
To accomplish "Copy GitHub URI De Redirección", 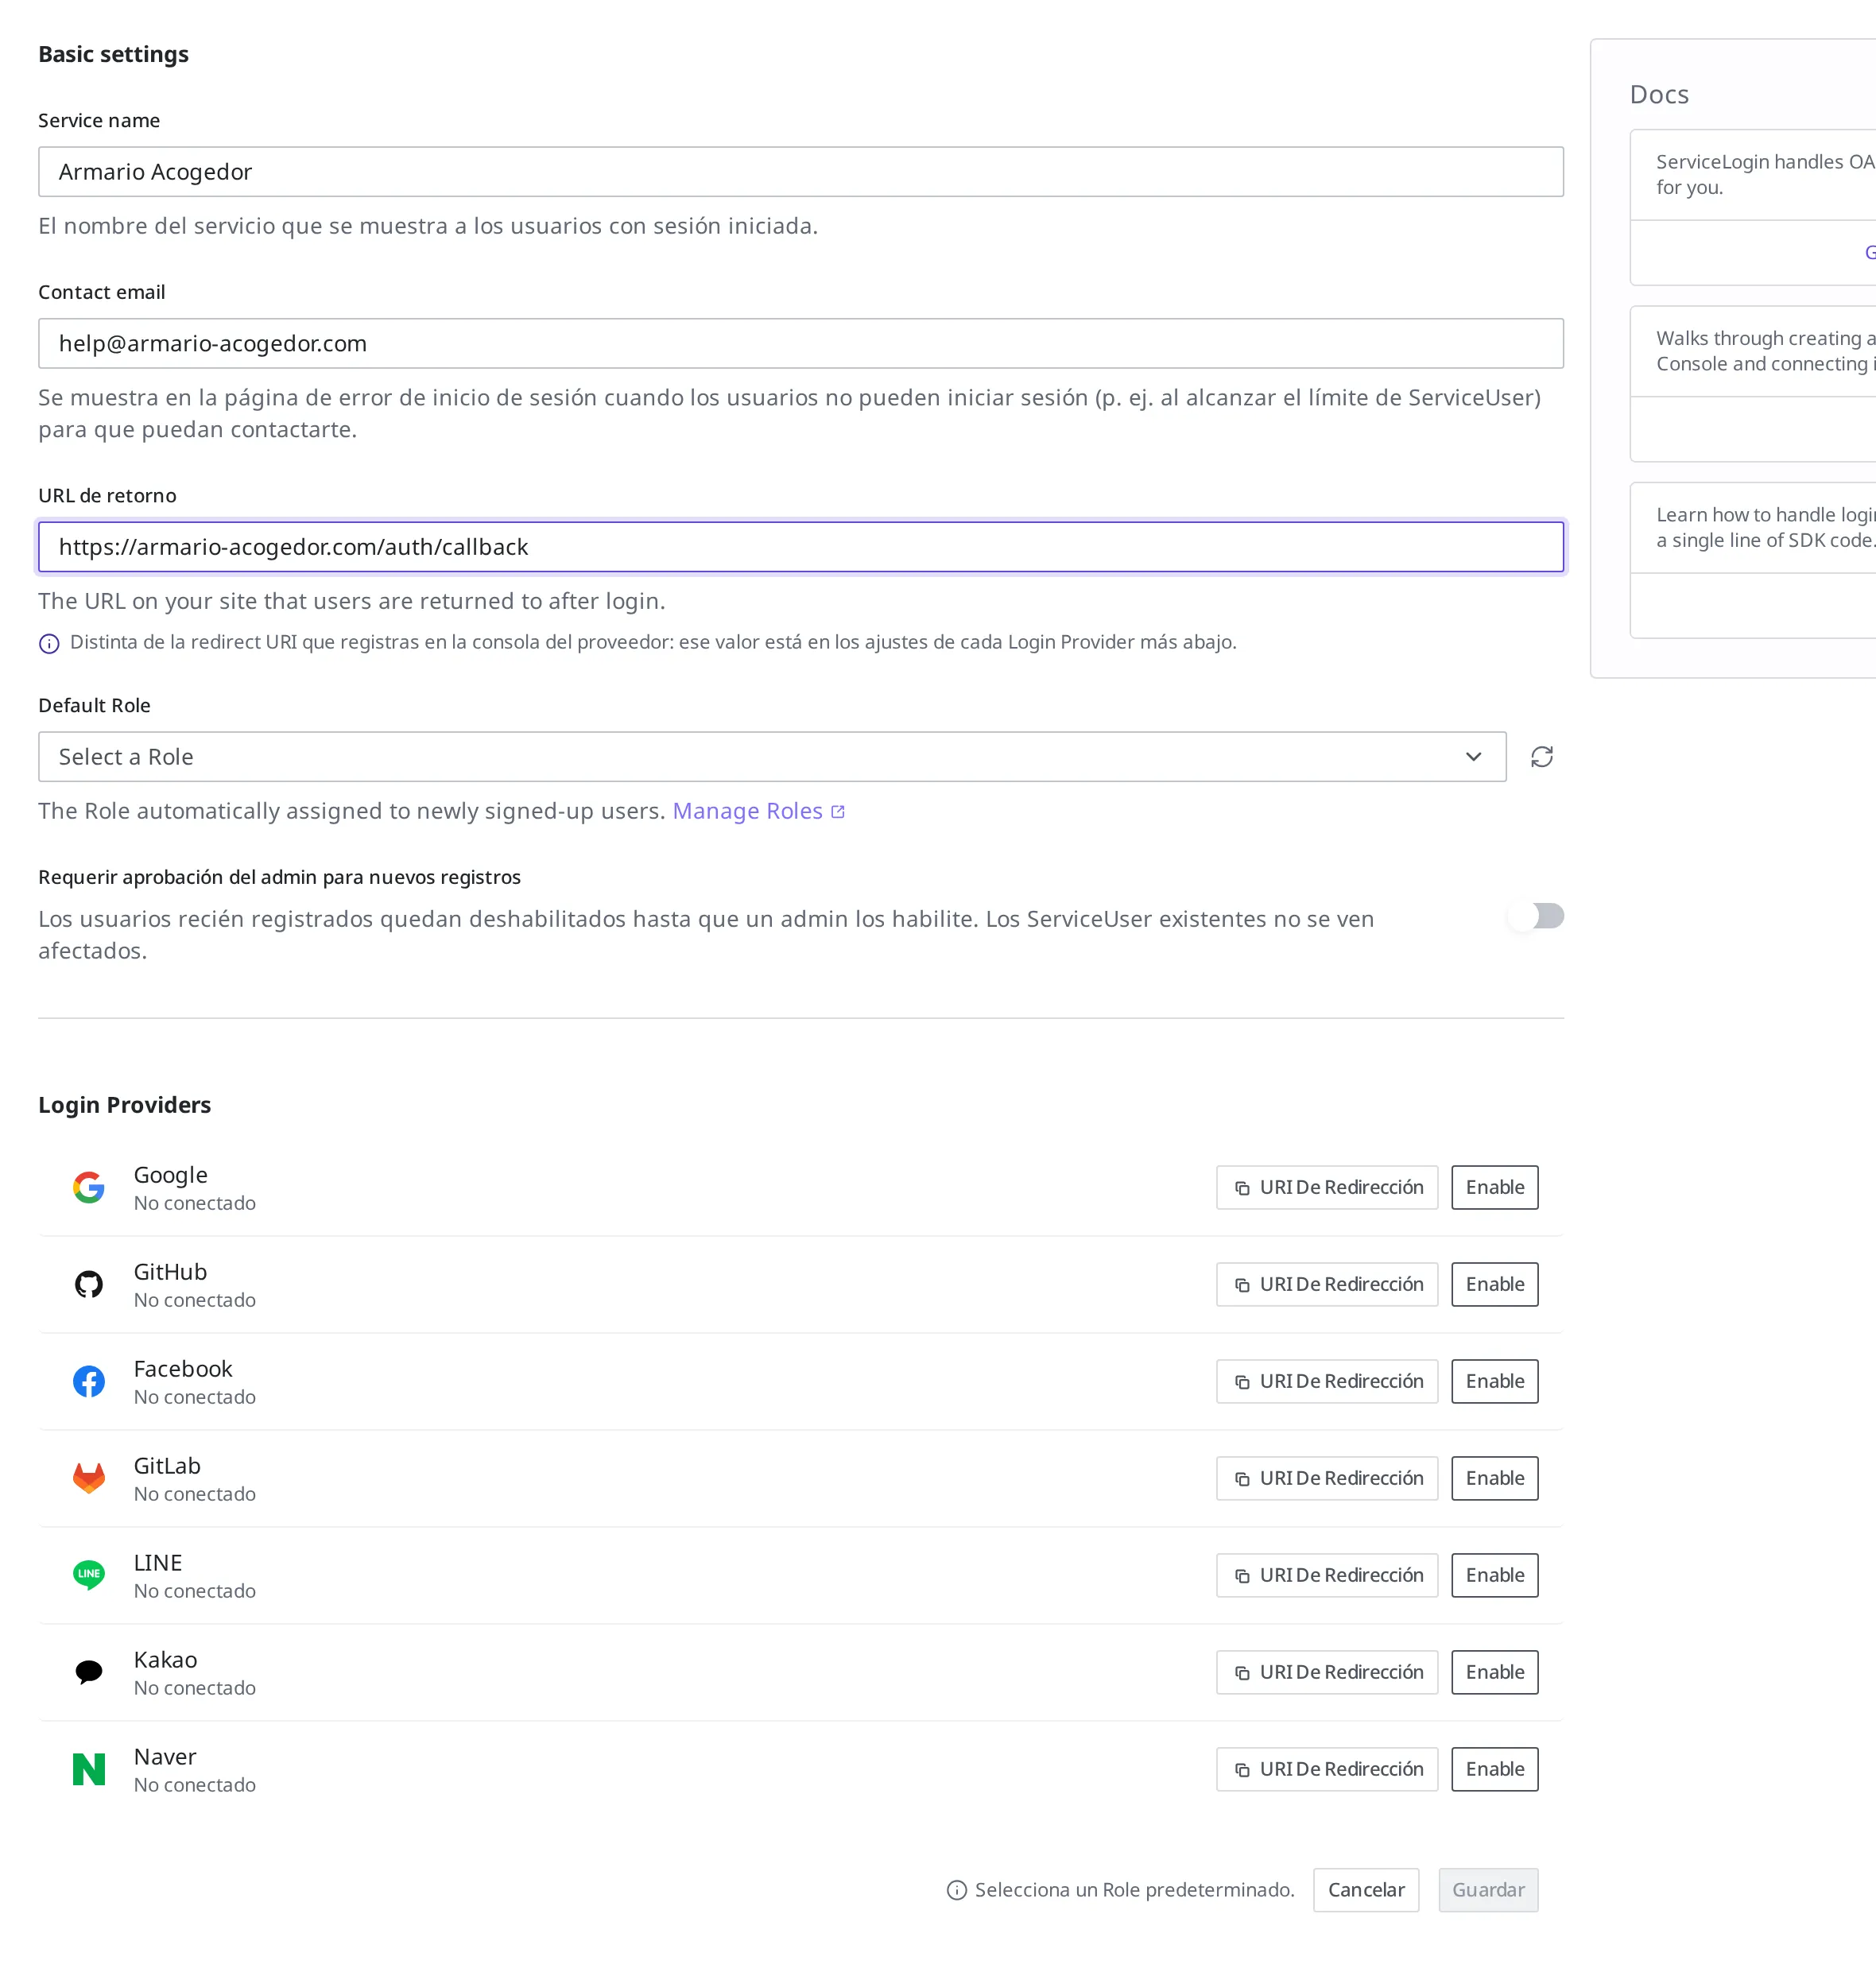I will tap(1327, 1284).
